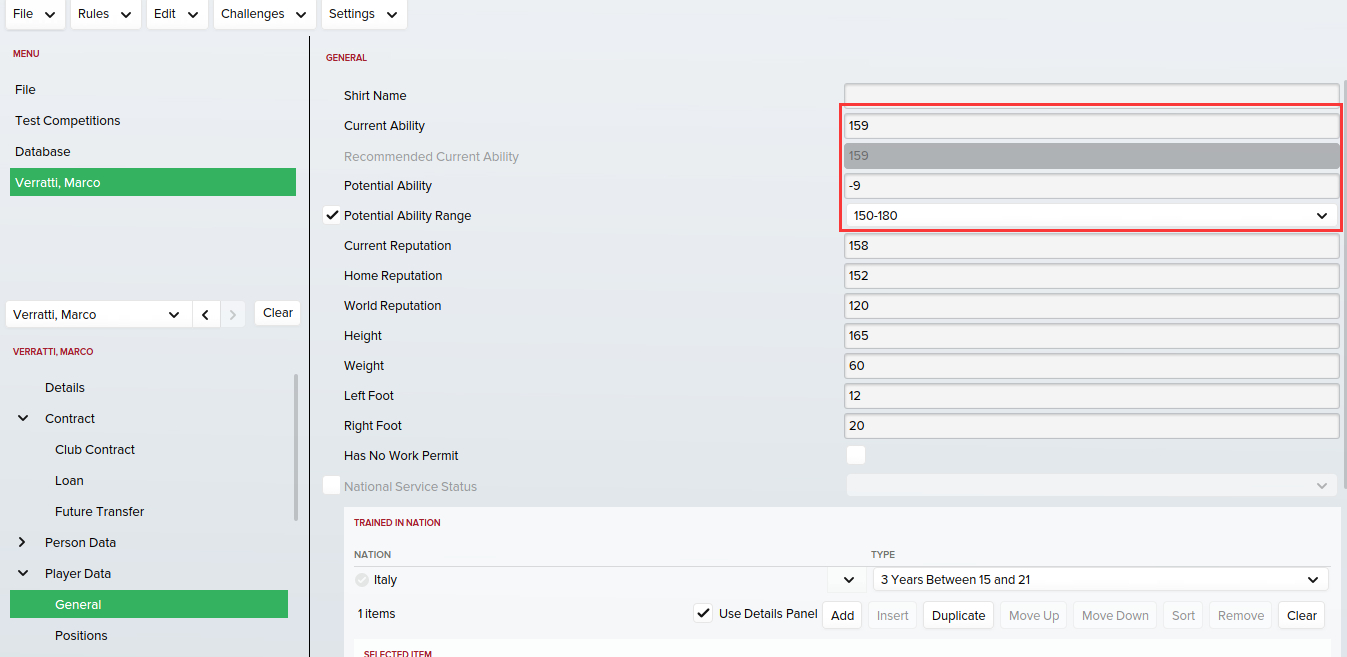Click the Current Ability input field
The image size is (1347, 657).
tap(1090, 126)
